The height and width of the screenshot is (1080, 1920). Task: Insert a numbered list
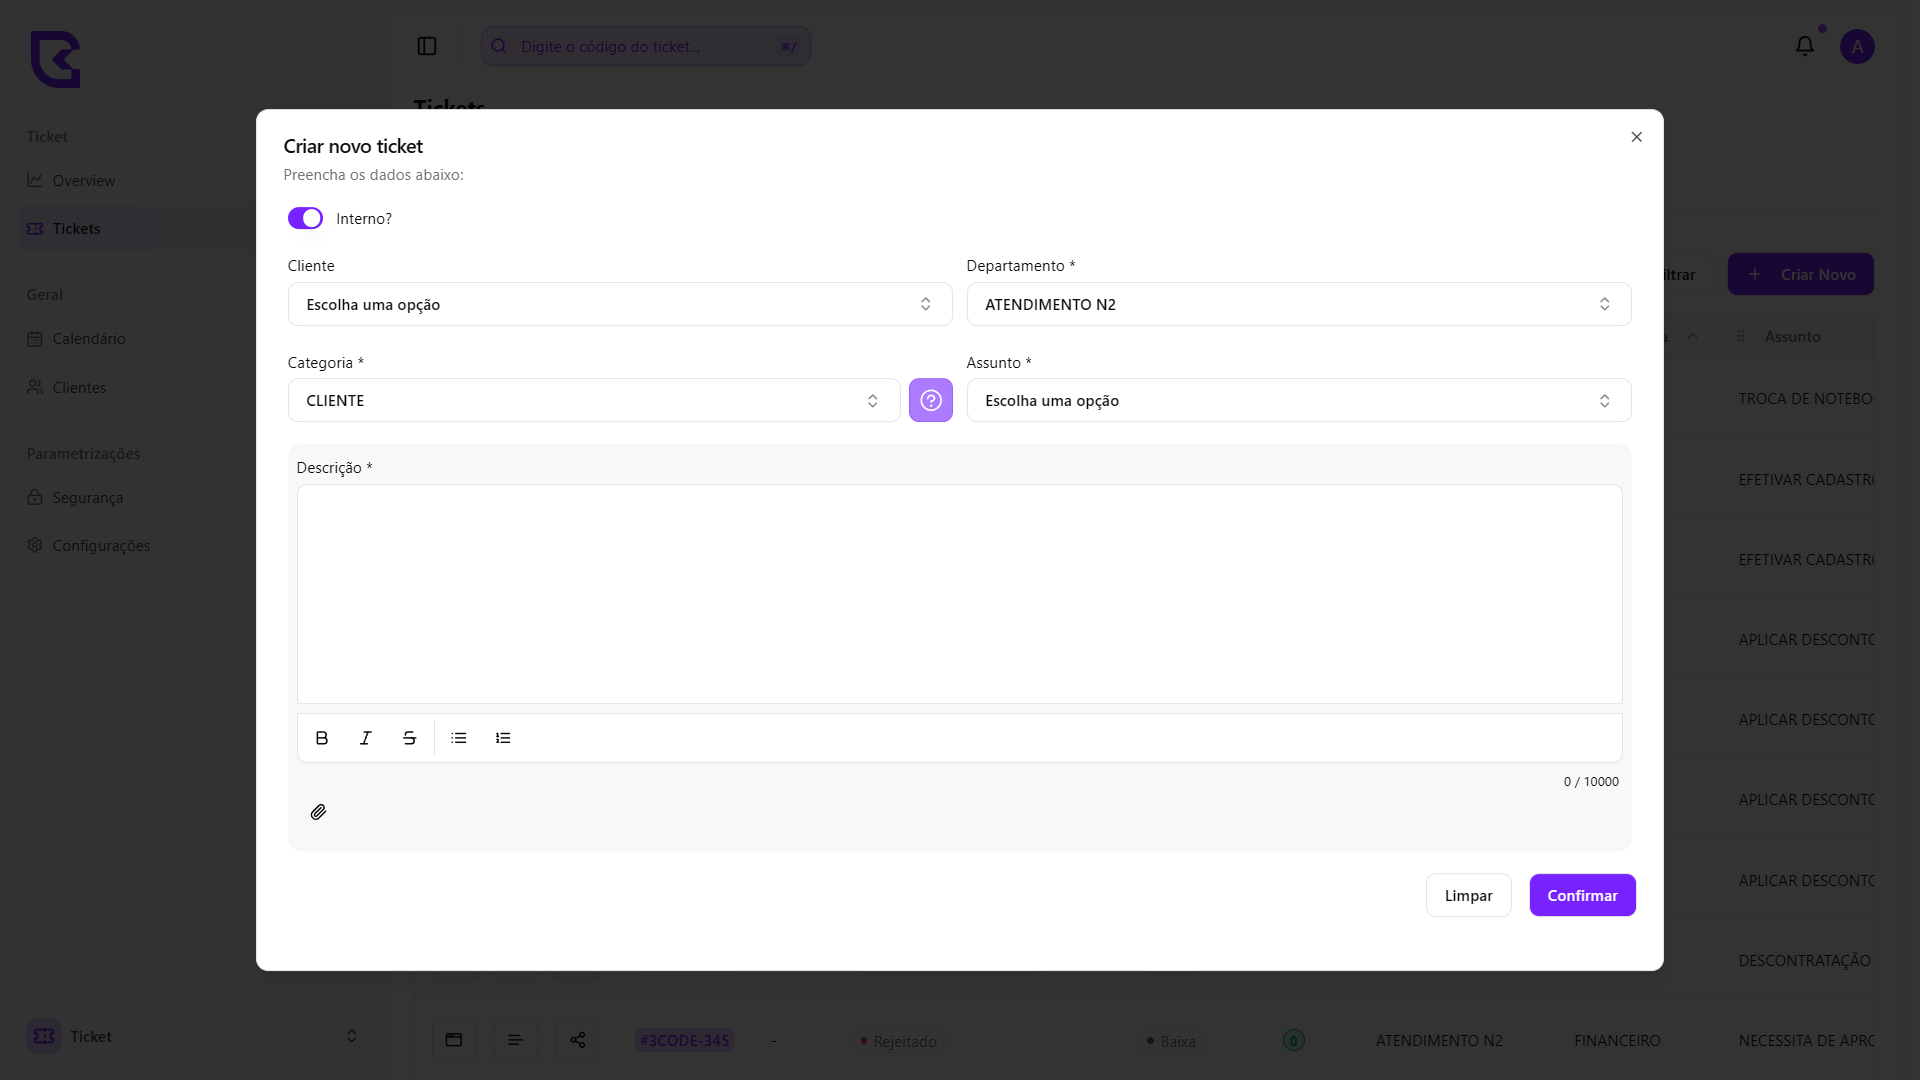coord(503,738)
